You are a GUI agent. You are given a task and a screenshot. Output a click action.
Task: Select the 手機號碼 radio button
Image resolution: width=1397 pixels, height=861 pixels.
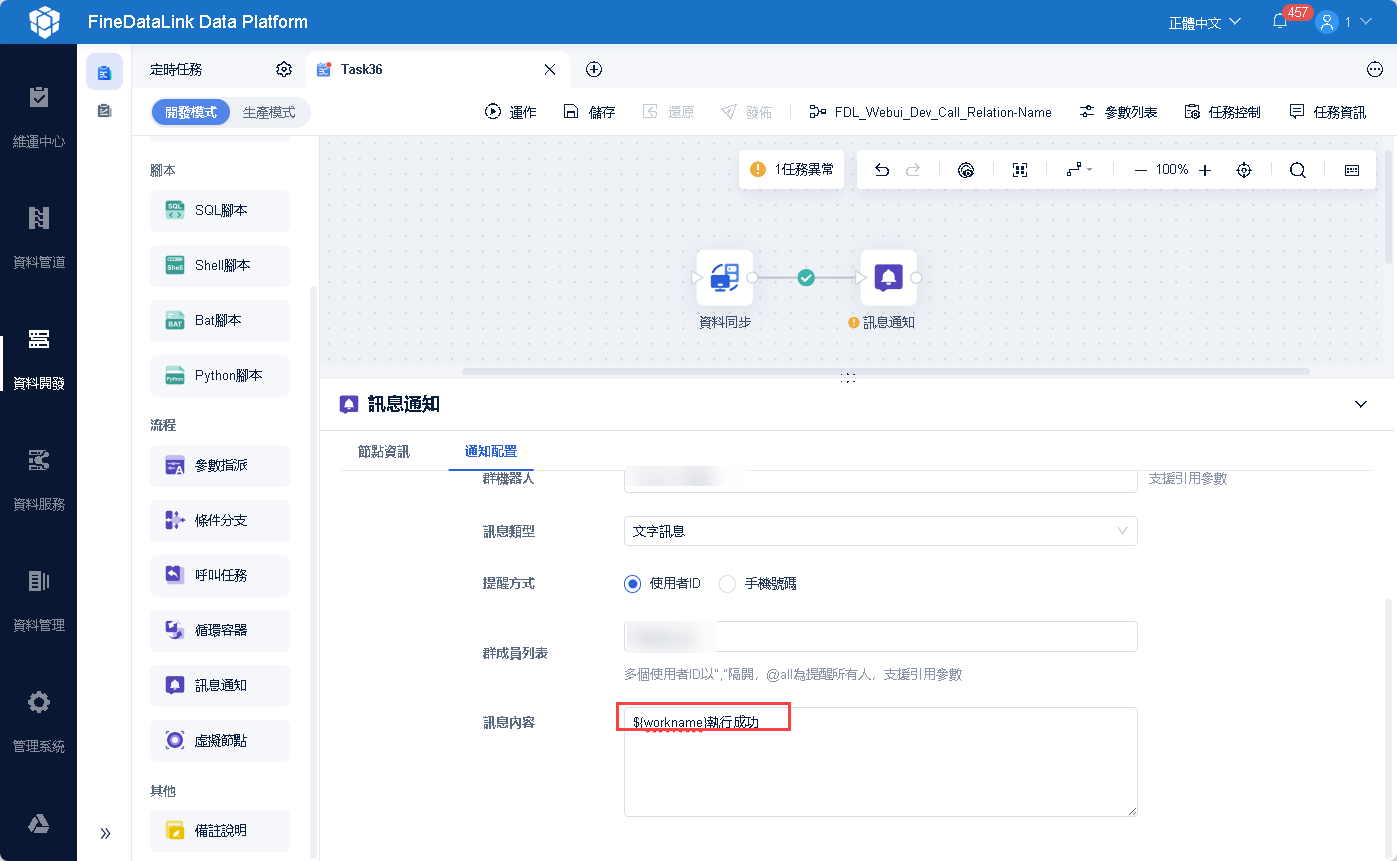[x=727, y=584]
